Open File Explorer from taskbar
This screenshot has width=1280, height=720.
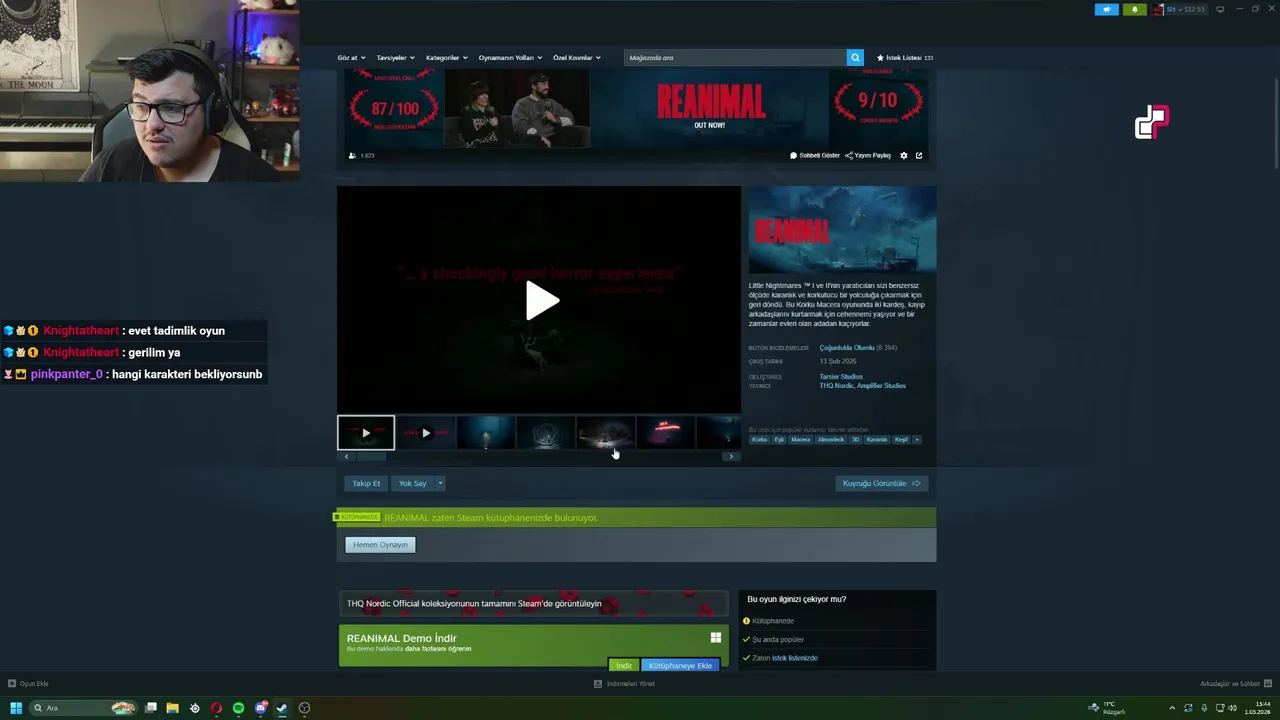172,708
